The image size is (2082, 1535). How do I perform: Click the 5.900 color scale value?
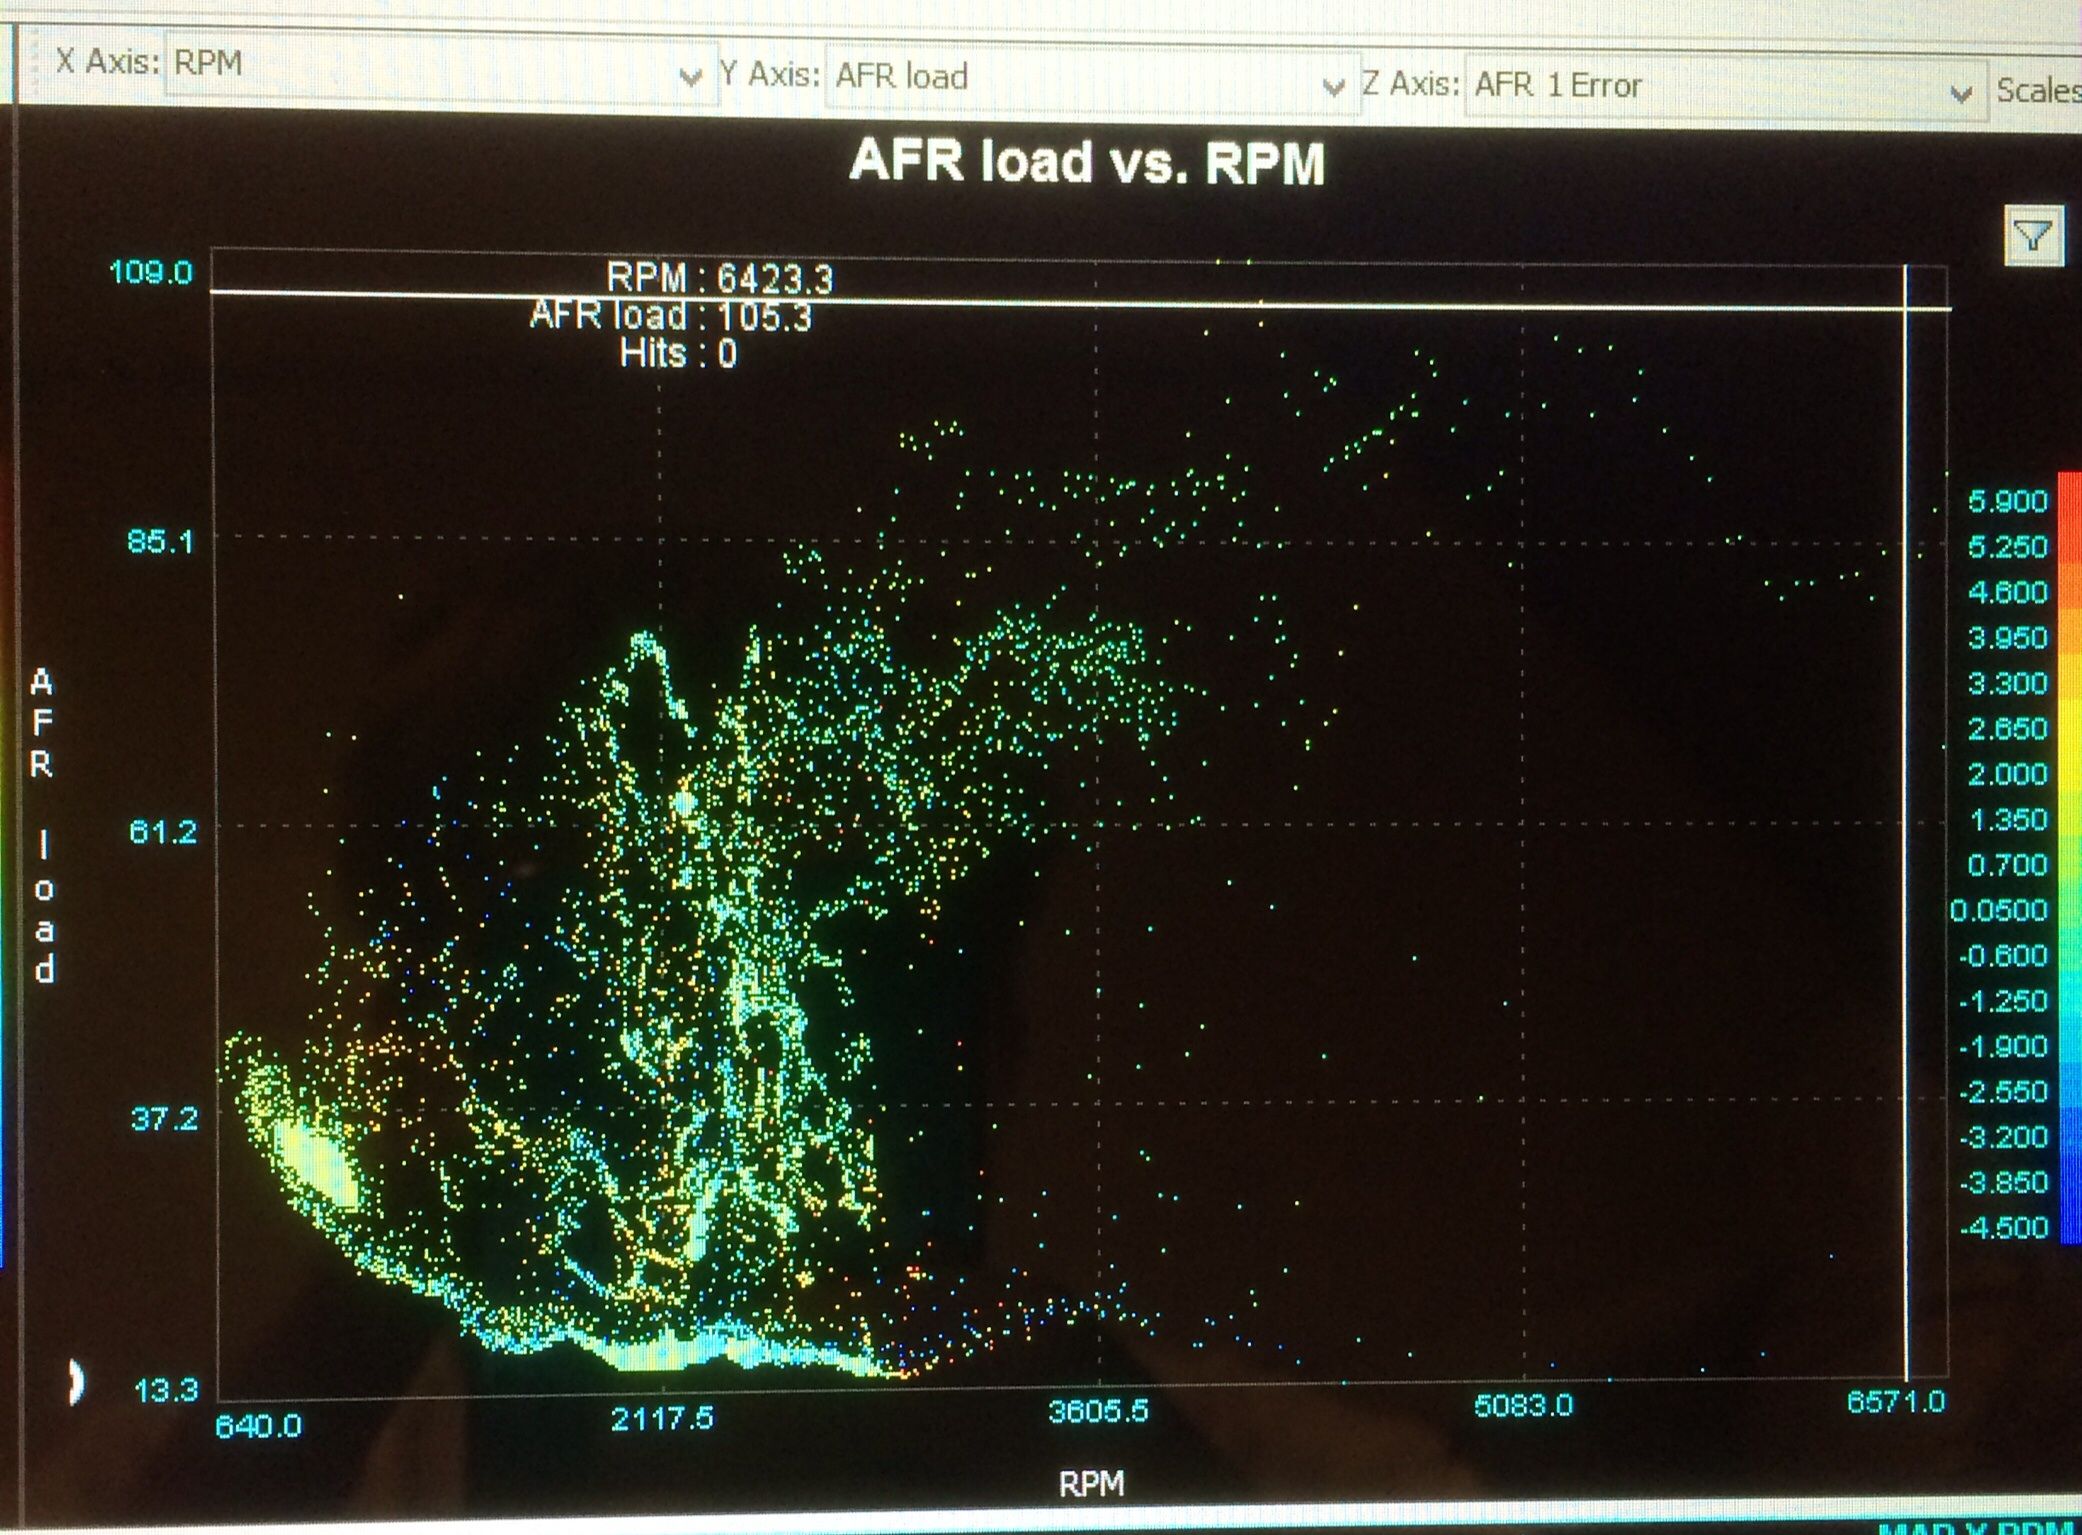pos(2008,501)
